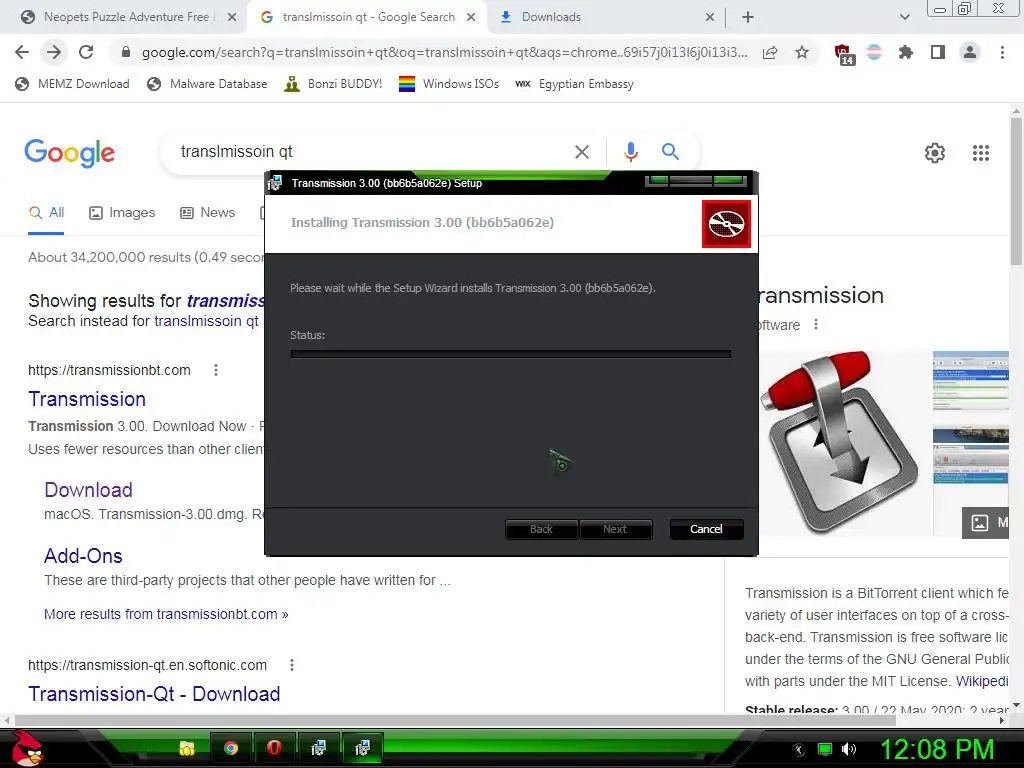Open Opera from the taskbar
Image resolution: width=1024 pixels, height=768 pixels.
274,748
